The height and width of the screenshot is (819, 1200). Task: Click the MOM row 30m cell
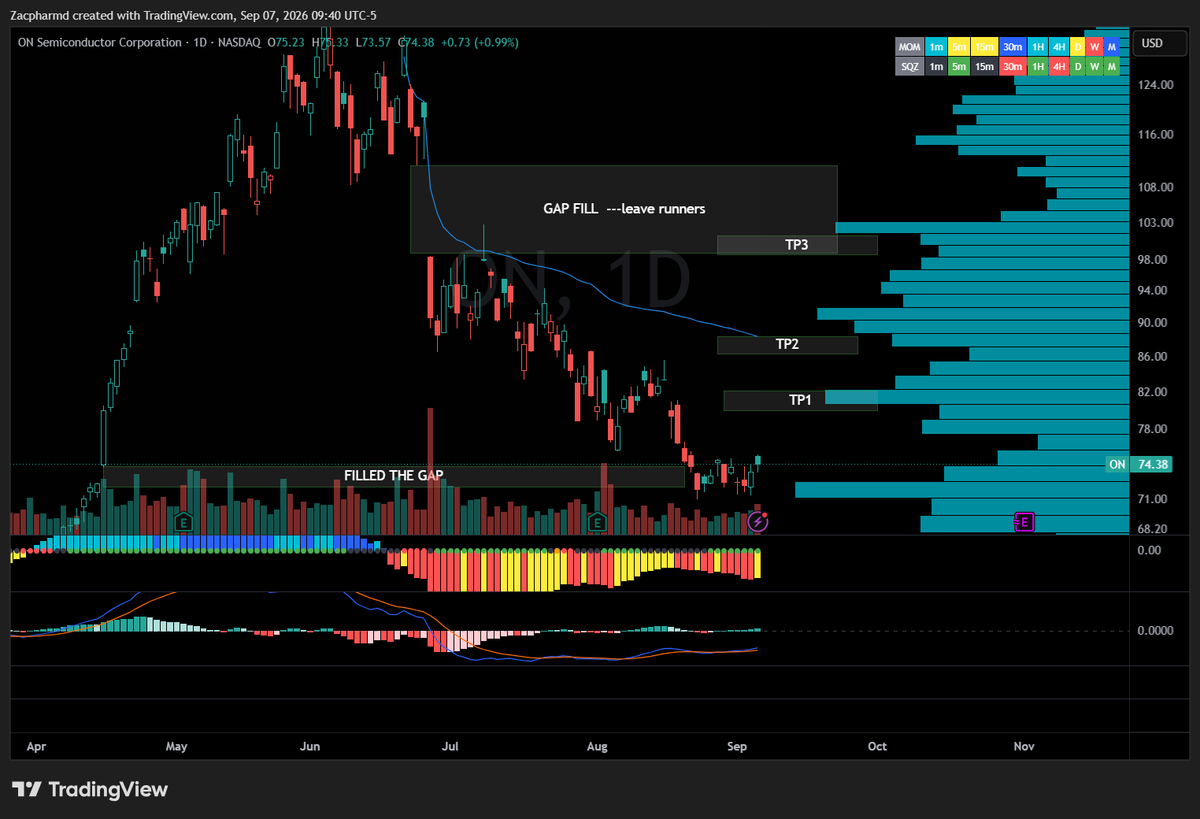(x=1011, y=47)
